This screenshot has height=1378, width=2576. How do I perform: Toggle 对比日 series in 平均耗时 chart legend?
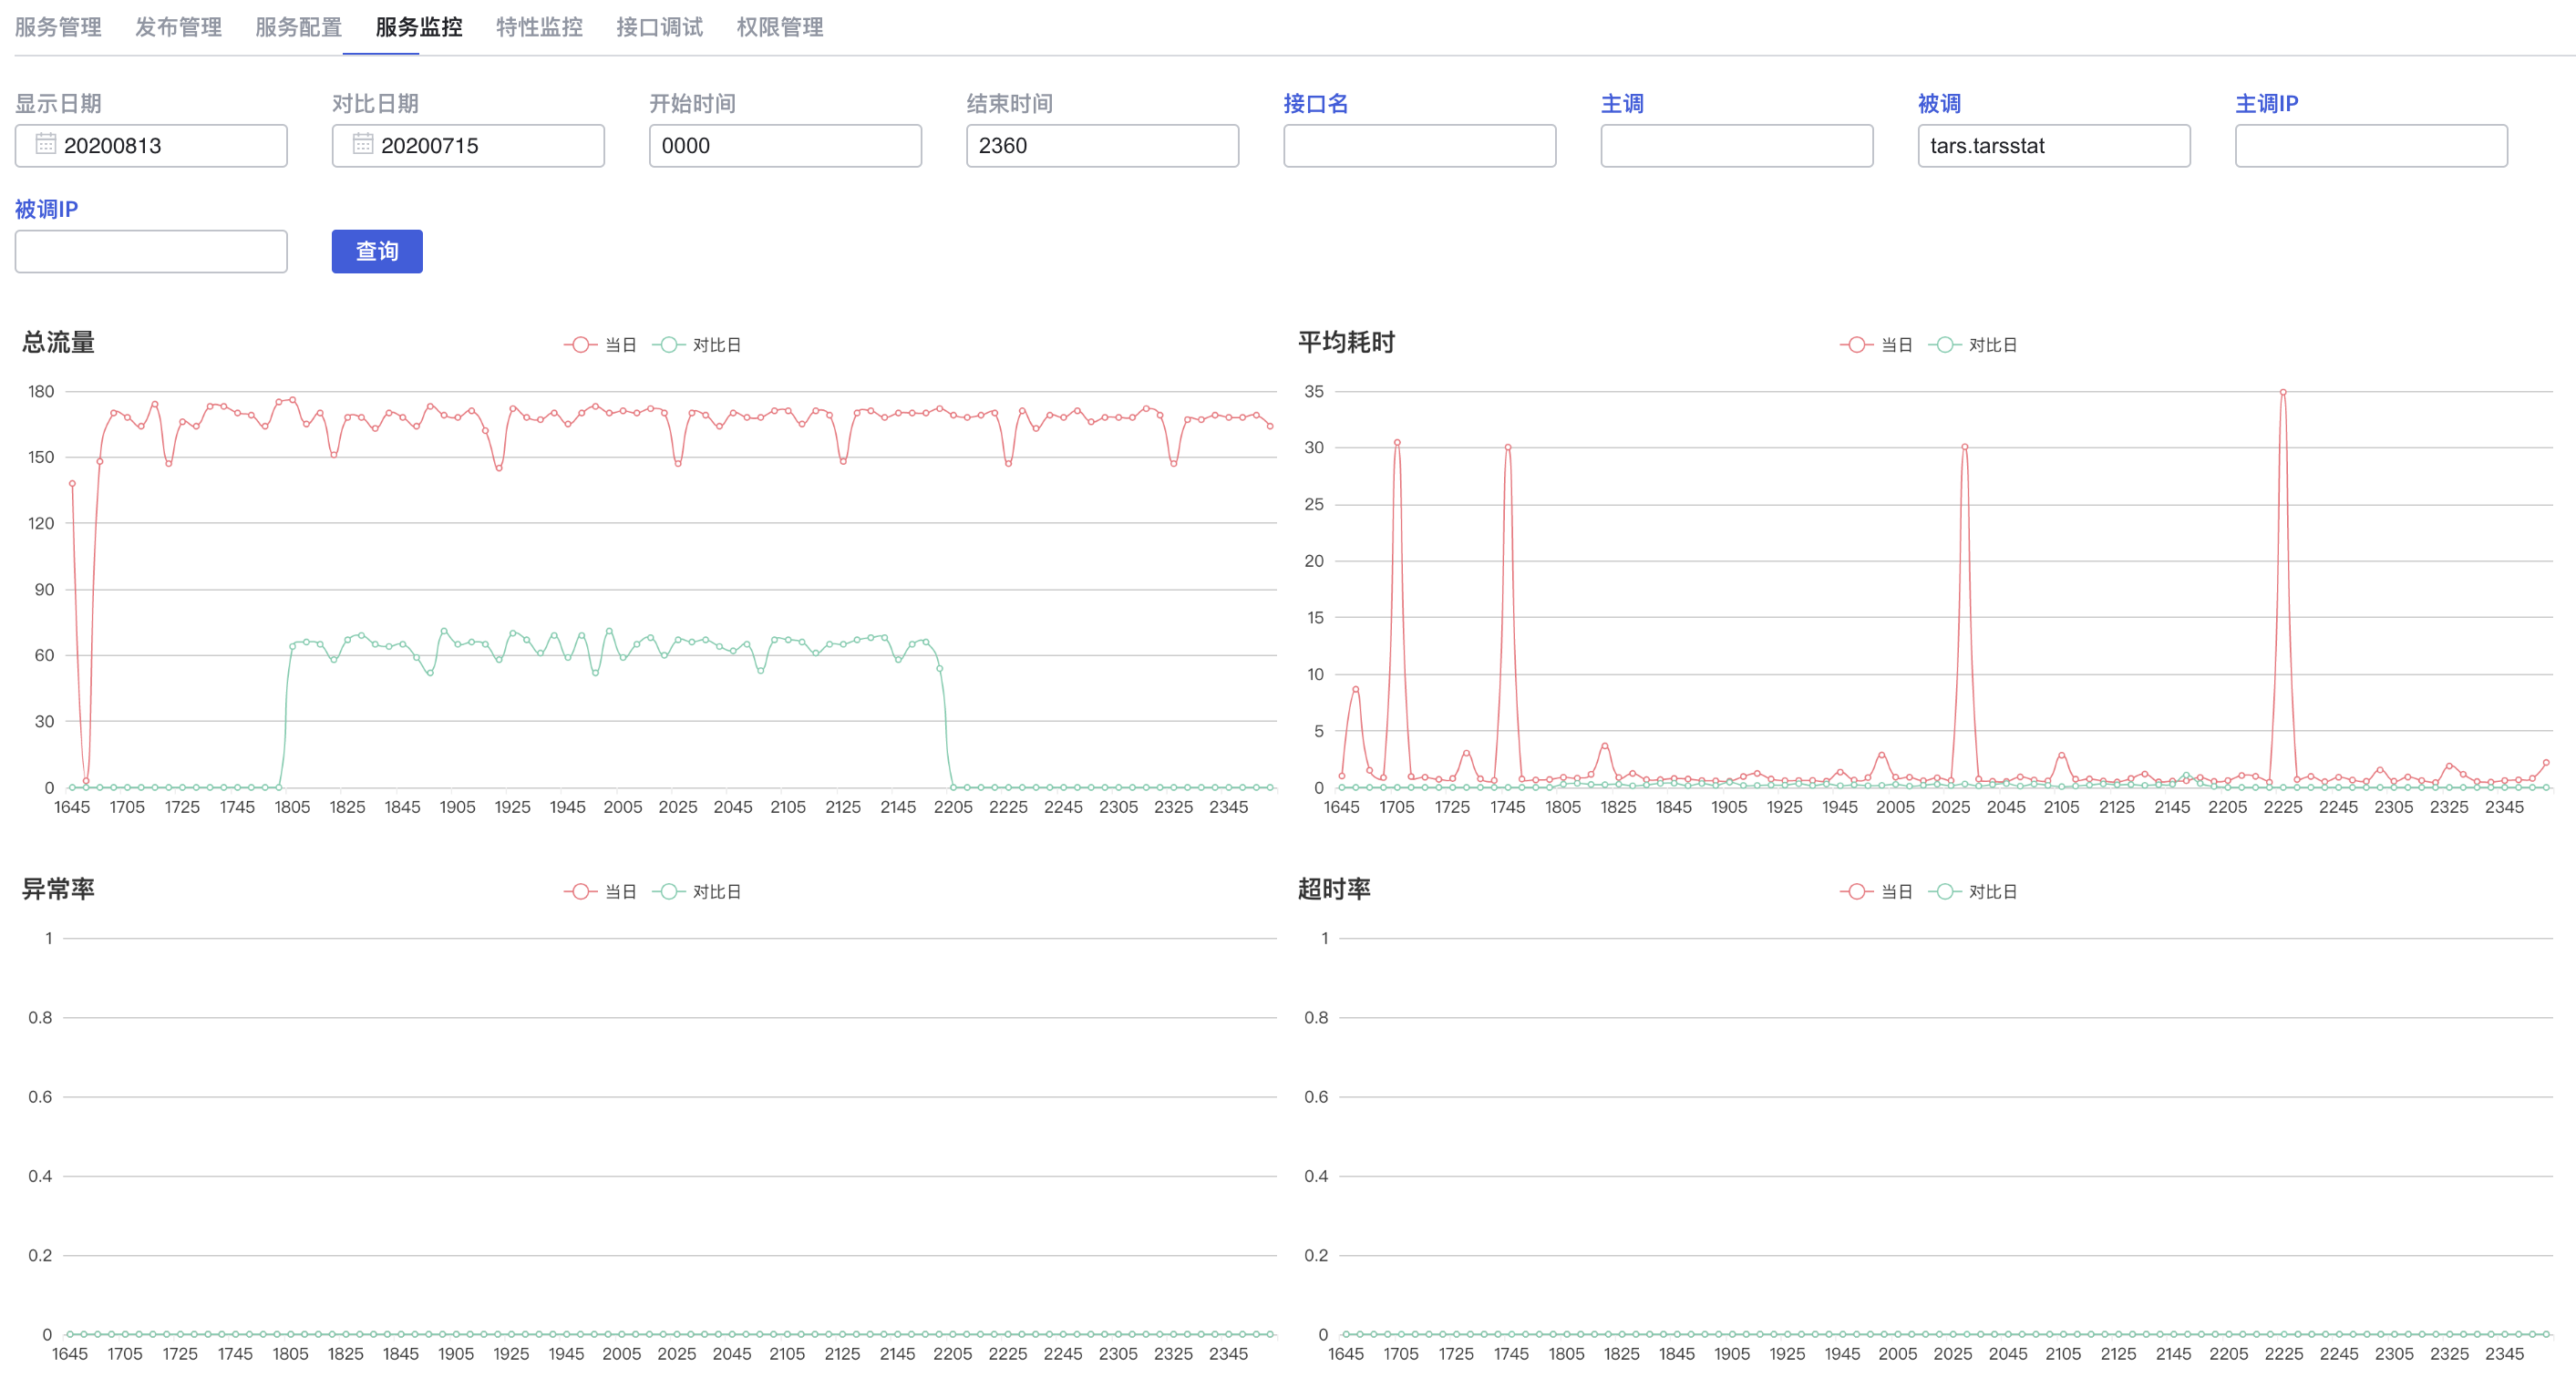point(1972,345)
